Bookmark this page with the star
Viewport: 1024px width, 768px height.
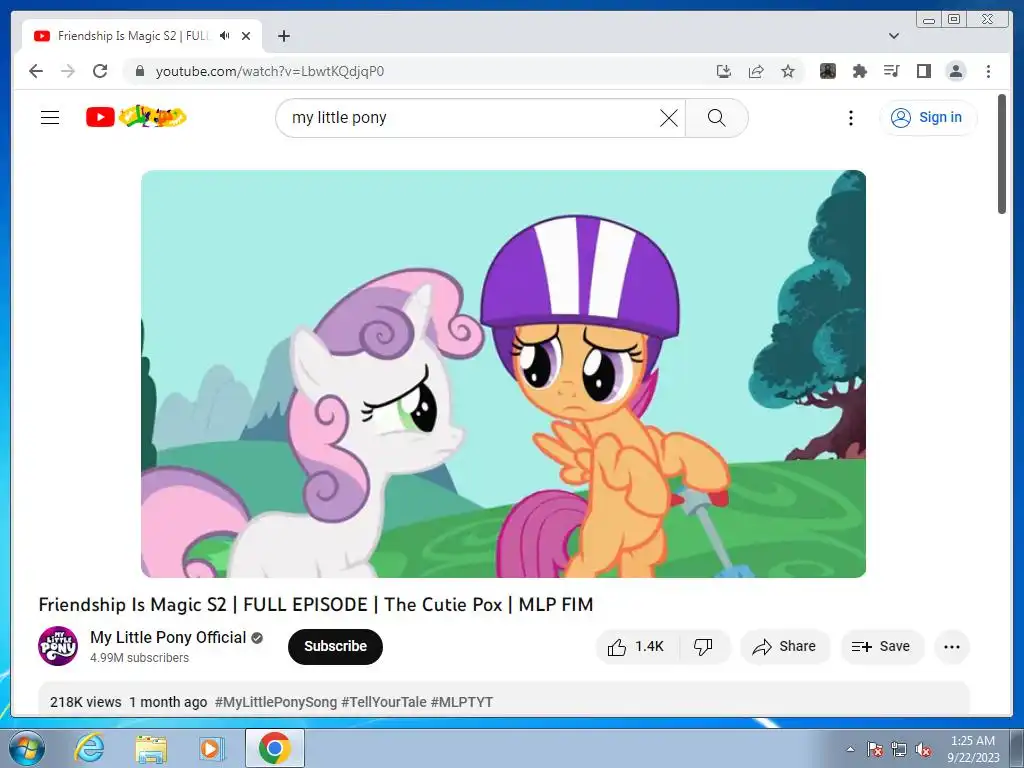point(788,71)
